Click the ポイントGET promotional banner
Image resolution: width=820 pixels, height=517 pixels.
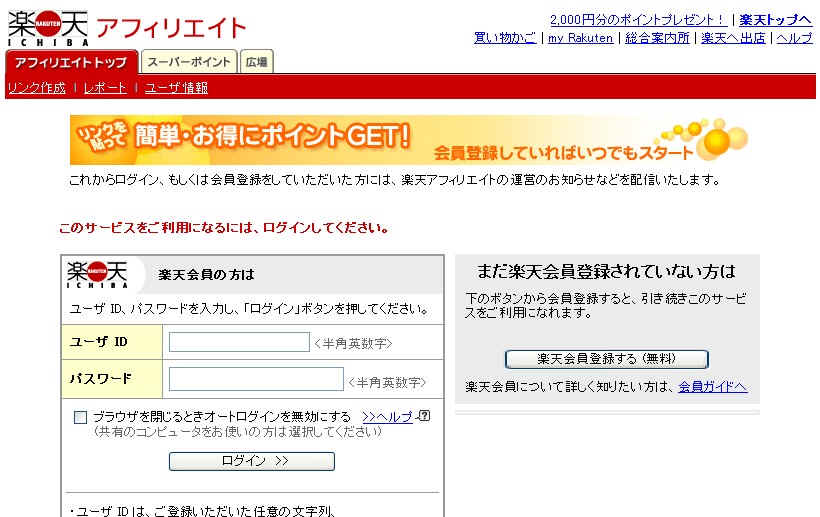click(410, 140)
